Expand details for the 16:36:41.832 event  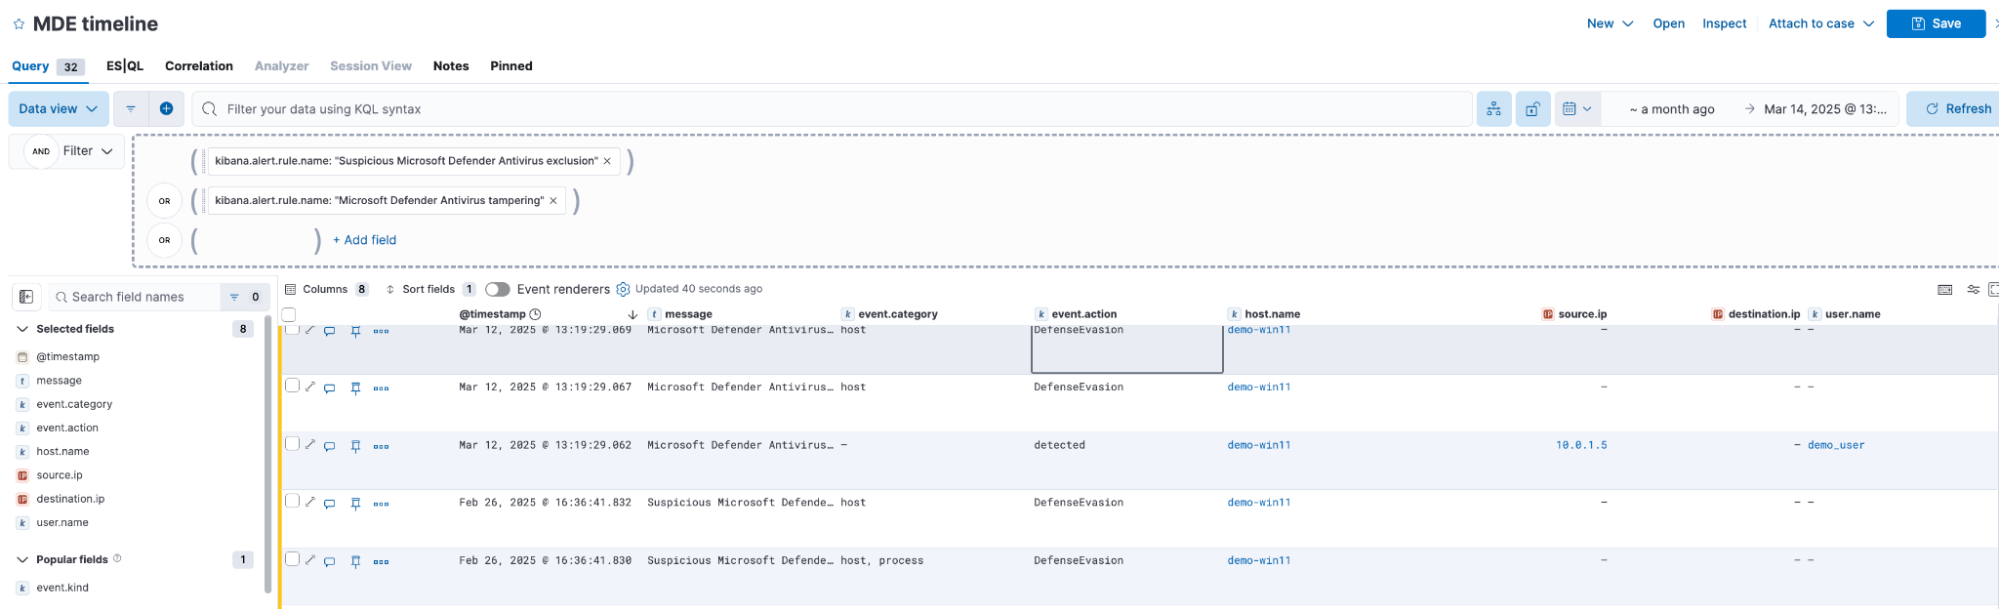tap(310, 502)
